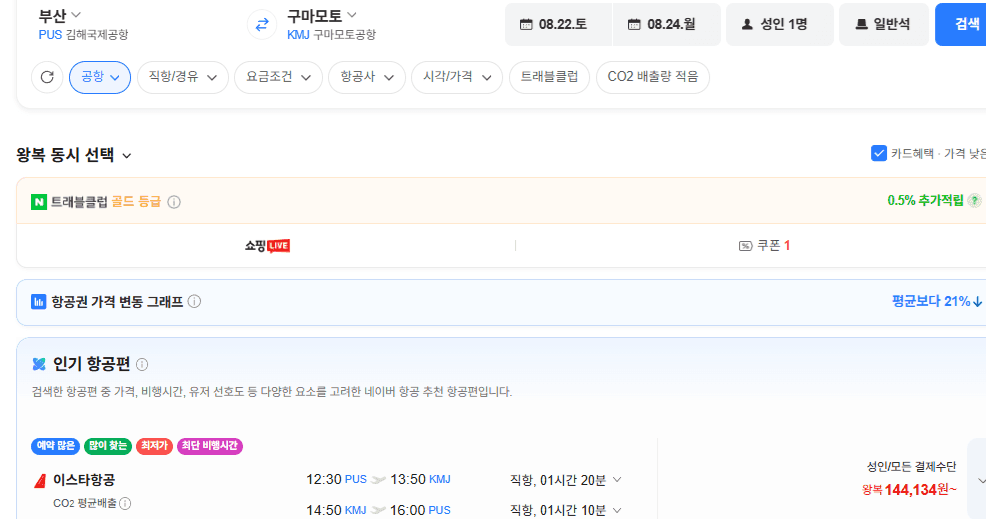Image resolution: width=986 pixels, height=519 pixels.
Task: Open 쿠폰 1 coupon link
Action: click(764, 245)
